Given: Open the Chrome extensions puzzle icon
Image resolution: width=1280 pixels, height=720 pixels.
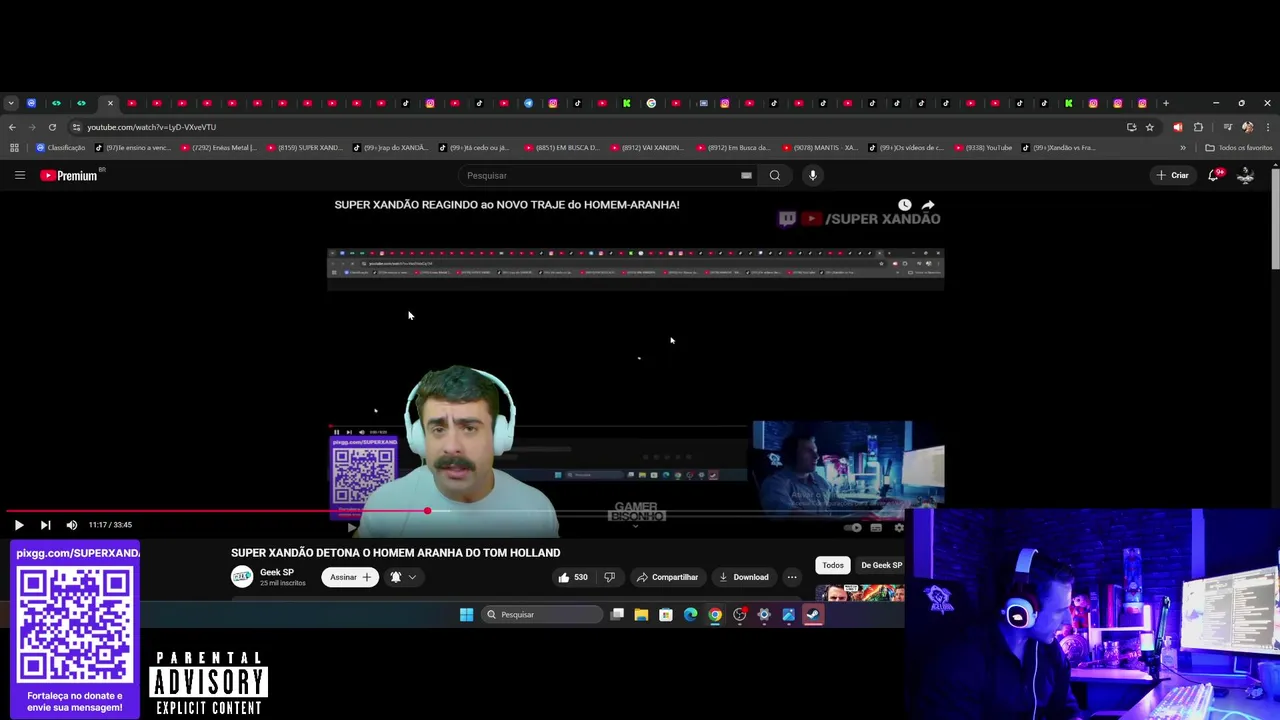Looking at the screenshot, I should [x=1198, y=127].
